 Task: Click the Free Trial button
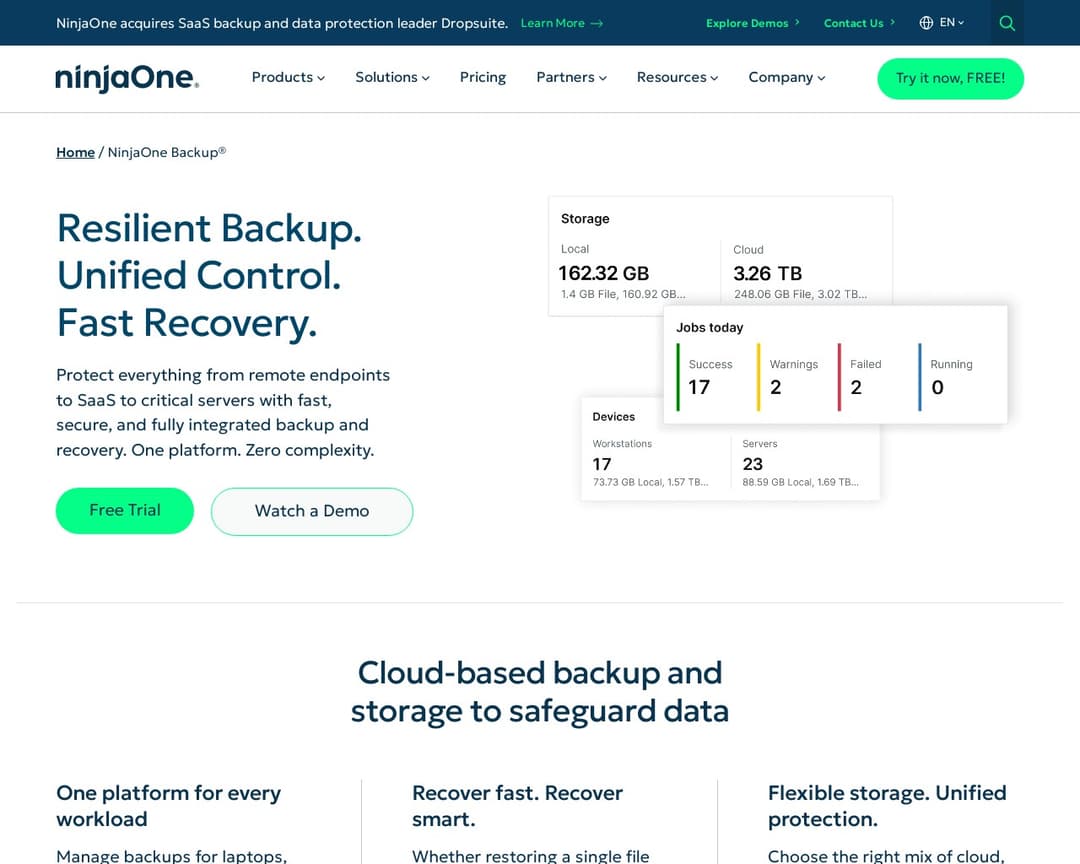click(x=125, y=511)
